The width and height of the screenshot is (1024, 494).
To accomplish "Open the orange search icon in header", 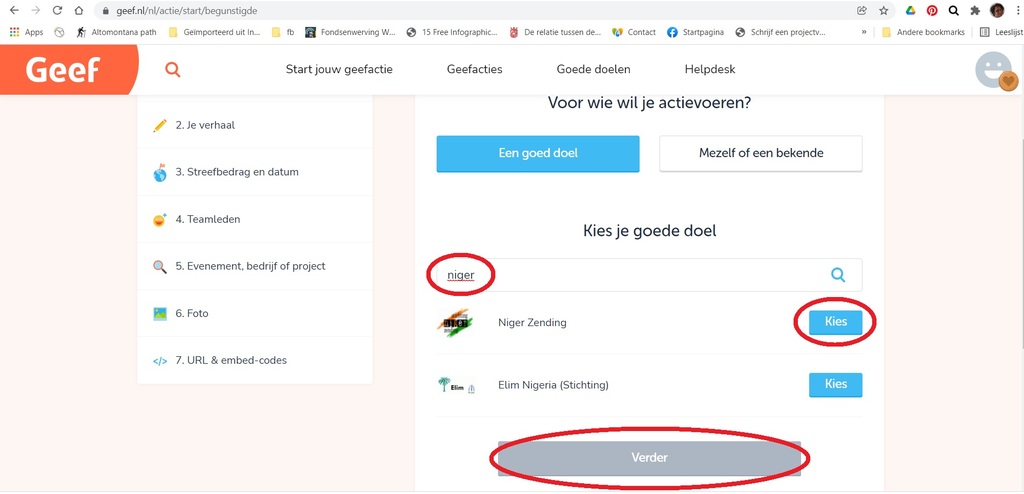I will coord(173,70).
